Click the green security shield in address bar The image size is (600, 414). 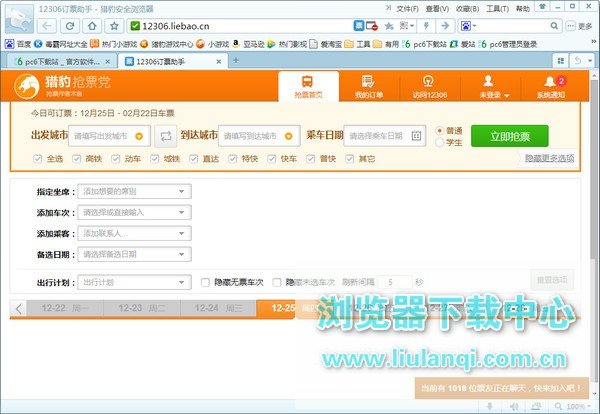pyautogui.click(x=135, y=26)
